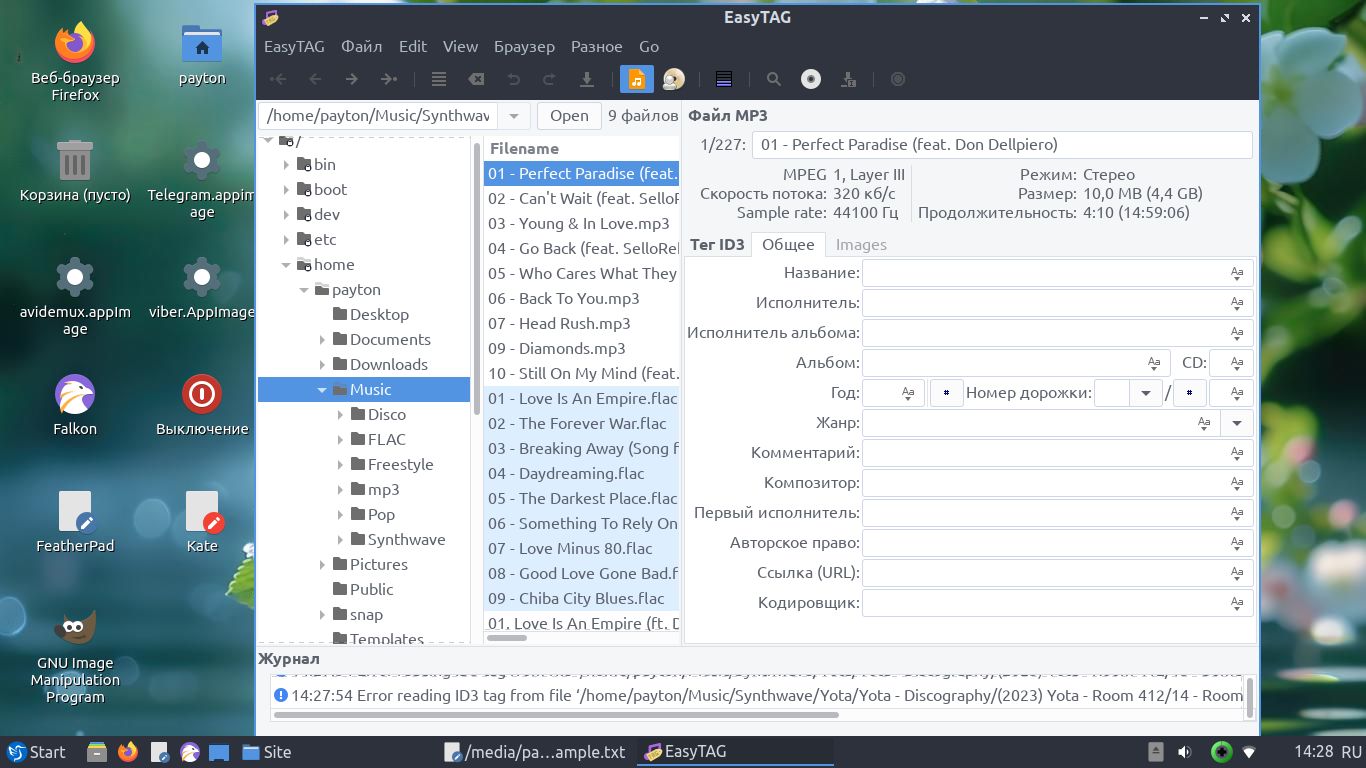Click the CD field tag-all icon

pyautogui.click(x=1237, y=363)
